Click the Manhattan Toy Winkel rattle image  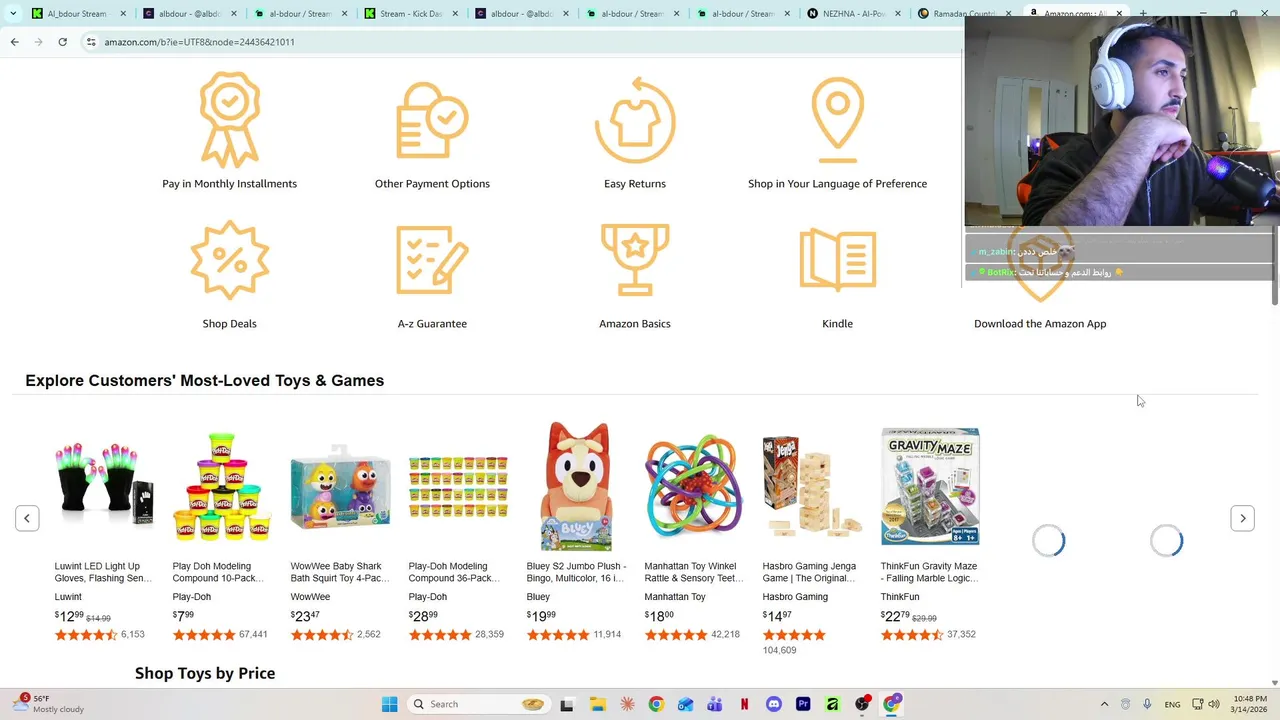694,486
